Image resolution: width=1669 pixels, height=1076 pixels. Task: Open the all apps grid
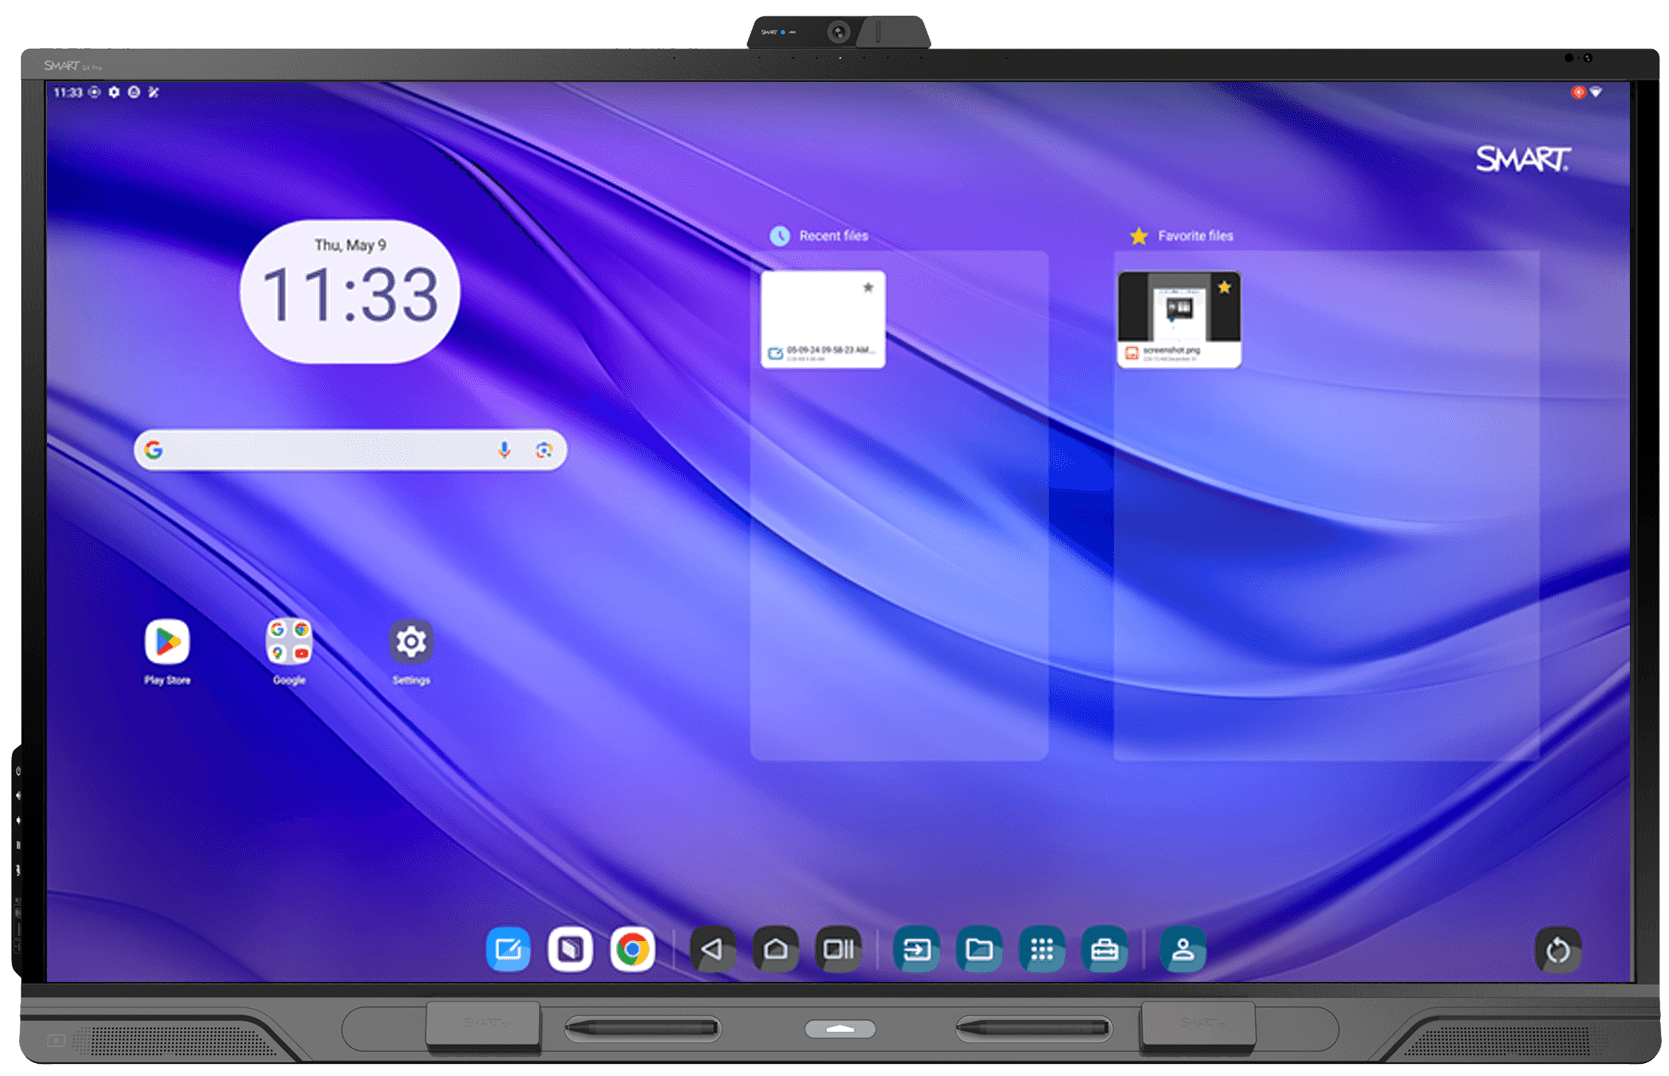coord(1041,949)
